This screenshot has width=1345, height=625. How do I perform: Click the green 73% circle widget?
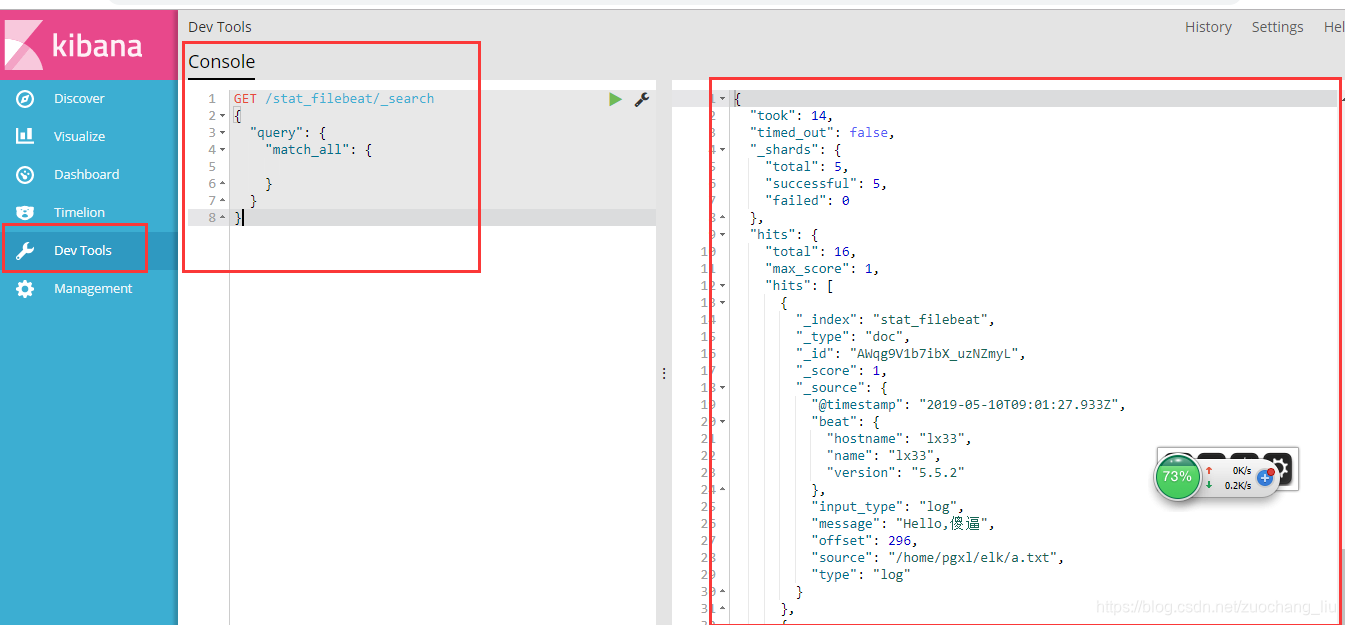1177,477
